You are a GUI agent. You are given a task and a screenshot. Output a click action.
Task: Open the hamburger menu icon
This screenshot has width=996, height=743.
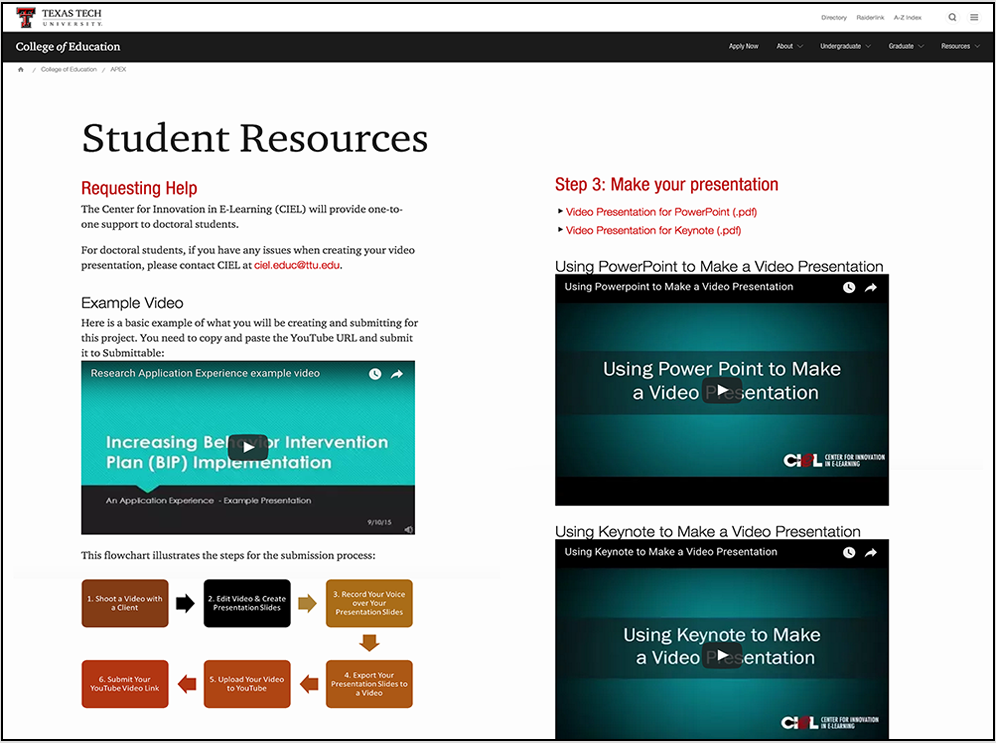point(974,17)
